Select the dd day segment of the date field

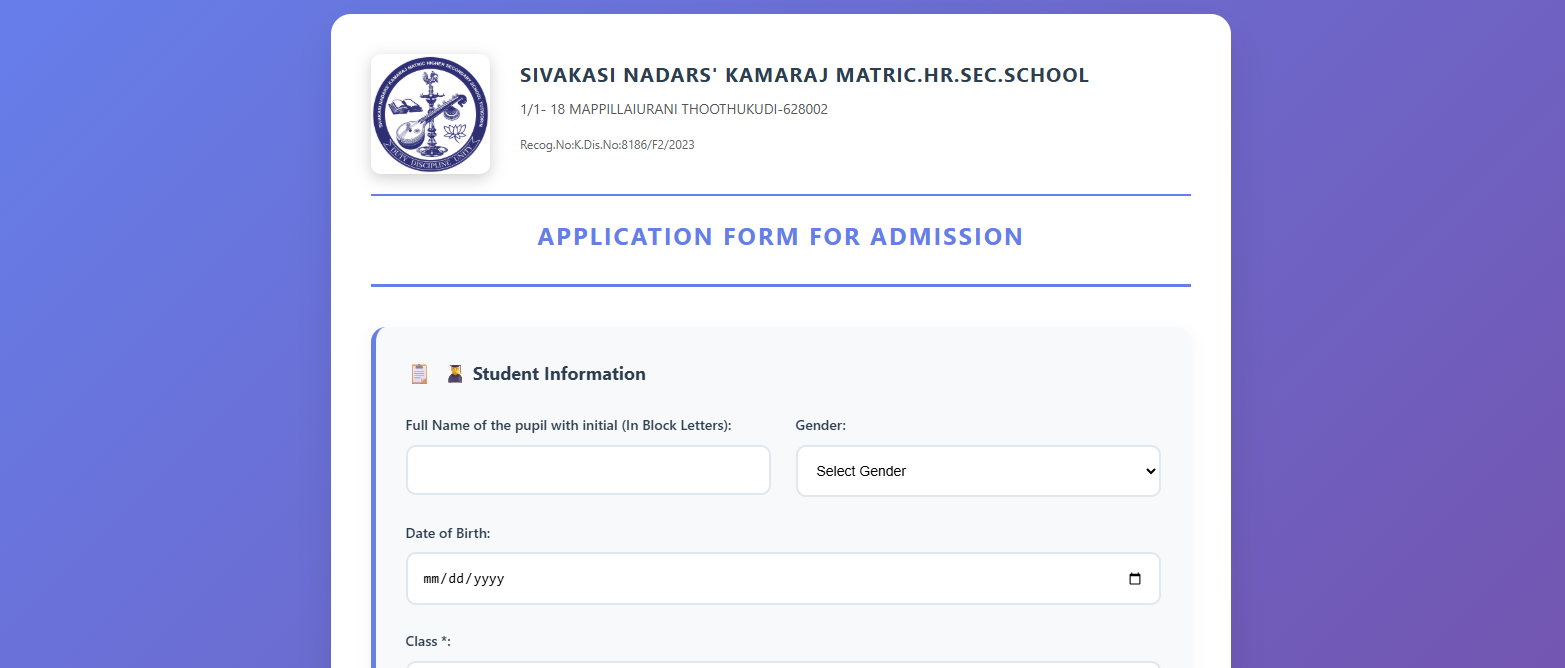457,578
